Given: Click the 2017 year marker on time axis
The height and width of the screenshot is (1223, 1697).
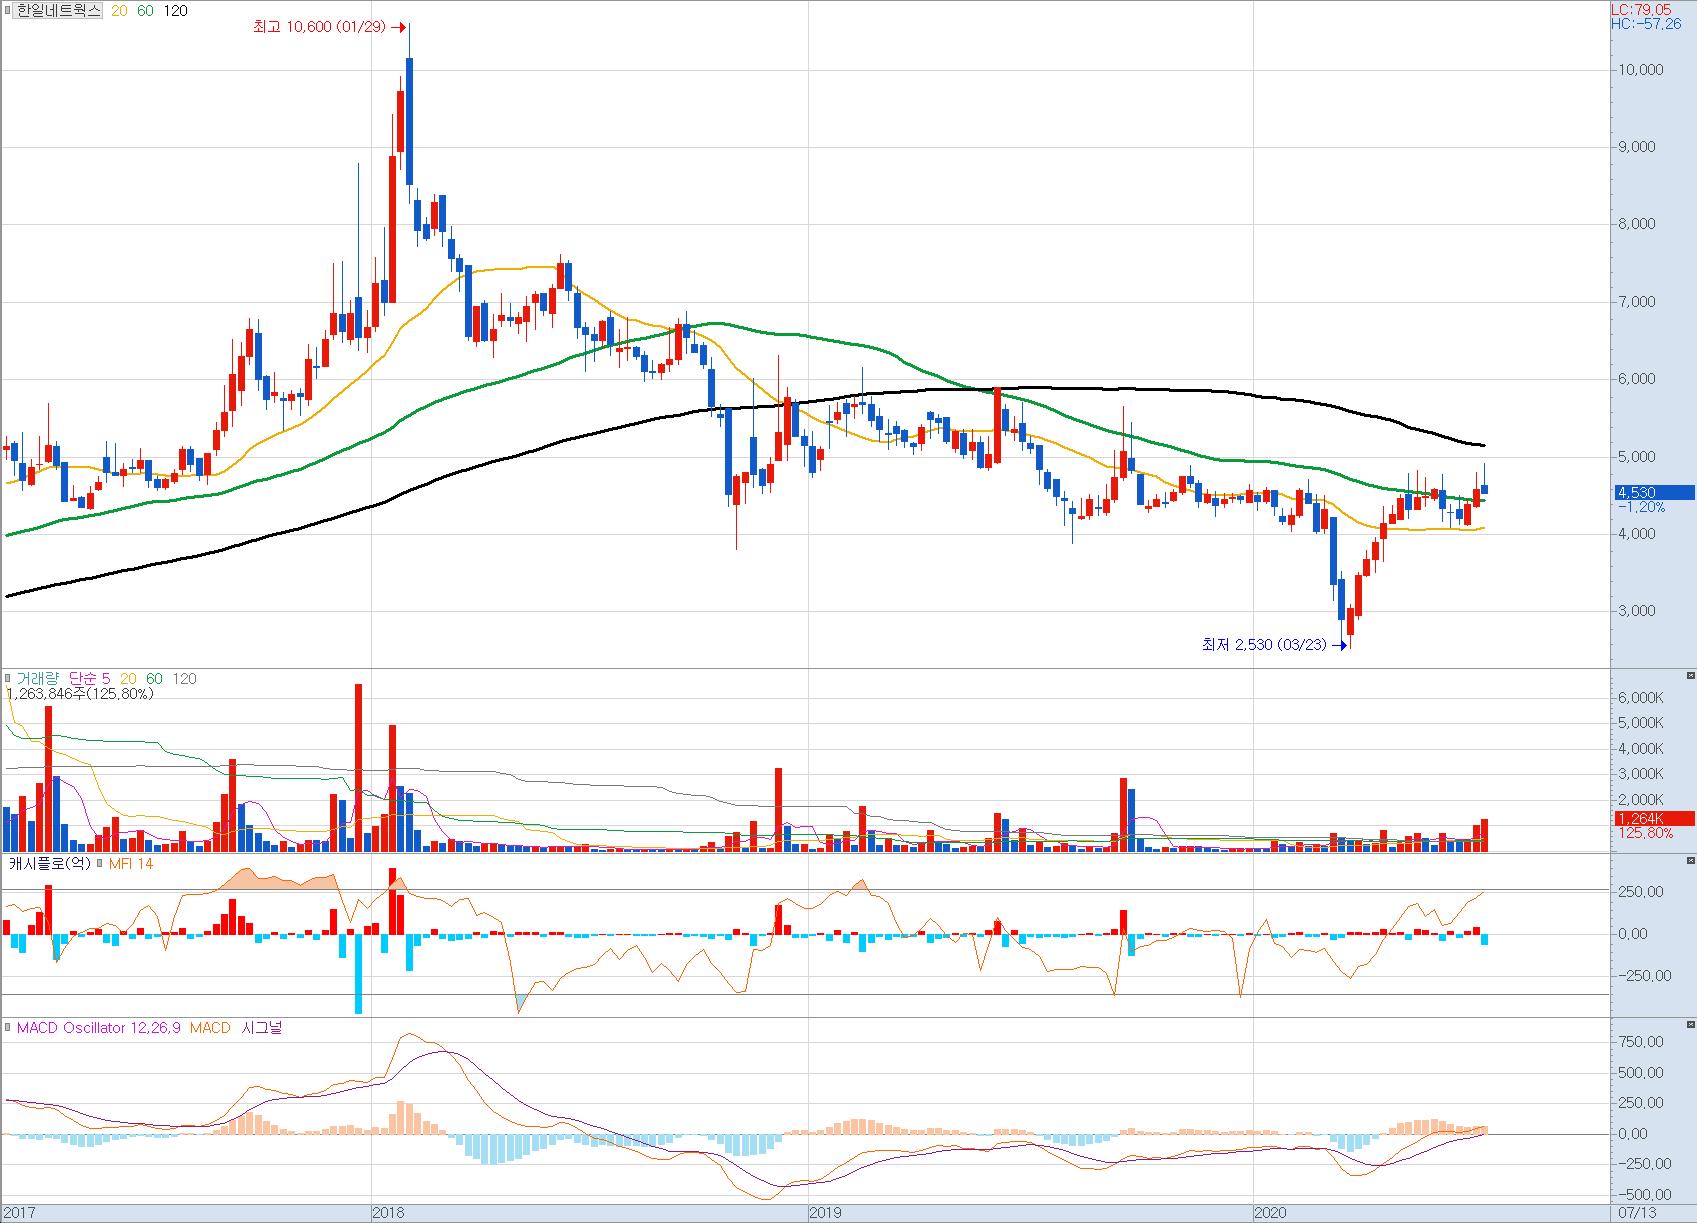Looking at the screenshot, I should pos(20,1213).
